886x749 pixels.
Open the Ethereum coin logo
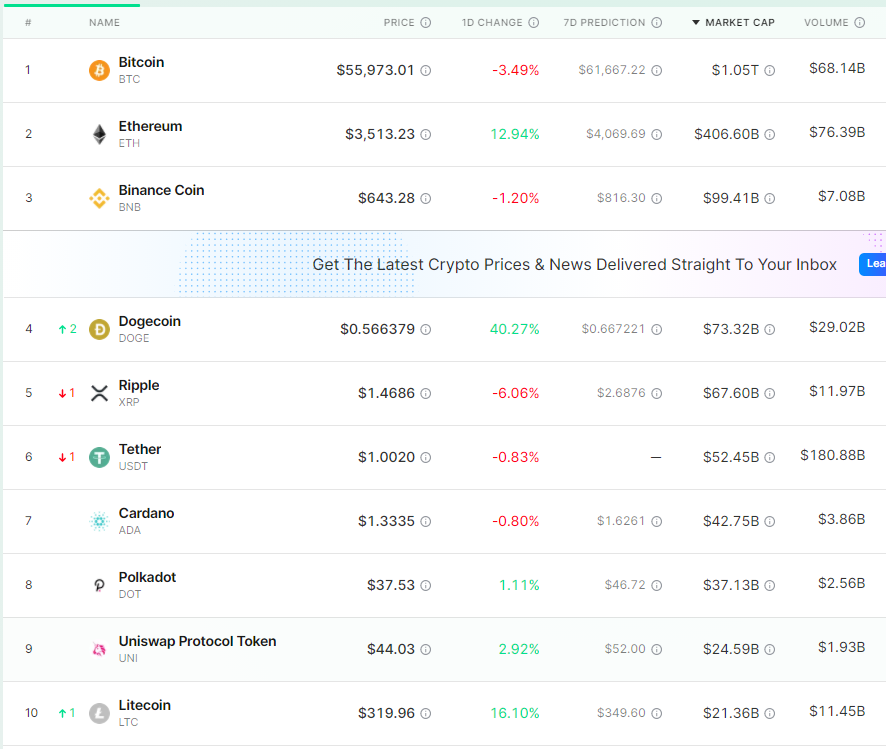pos(99,134)
